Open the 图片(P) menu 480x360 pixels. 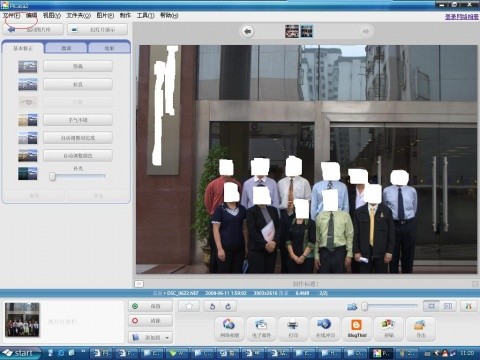pos(105,15)
